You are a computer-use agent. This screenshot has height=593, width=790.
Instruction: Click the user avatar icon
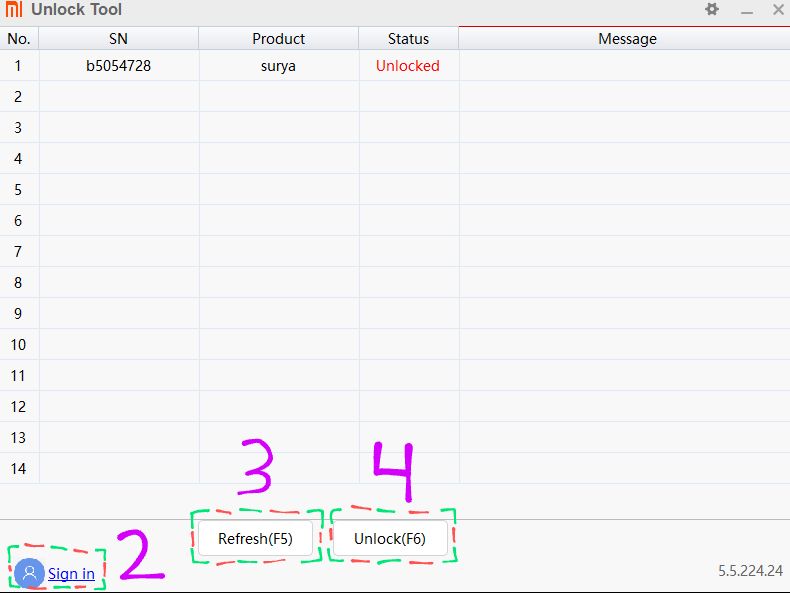click(x=29, y=573)
